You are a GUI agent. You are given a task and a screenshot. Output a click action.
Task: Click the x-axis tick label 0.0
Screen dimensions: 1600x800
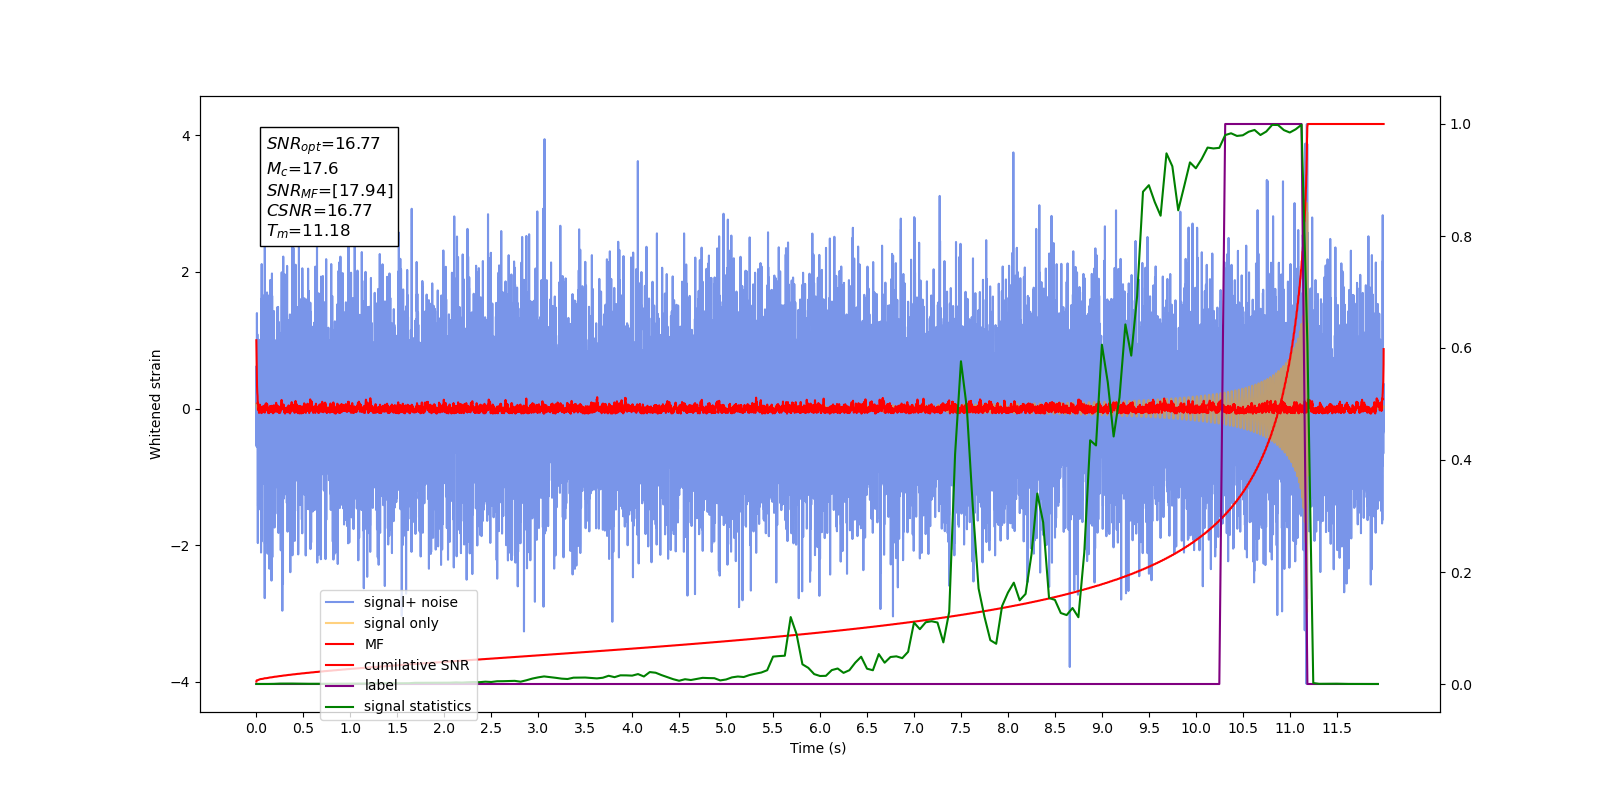[256, 728]
